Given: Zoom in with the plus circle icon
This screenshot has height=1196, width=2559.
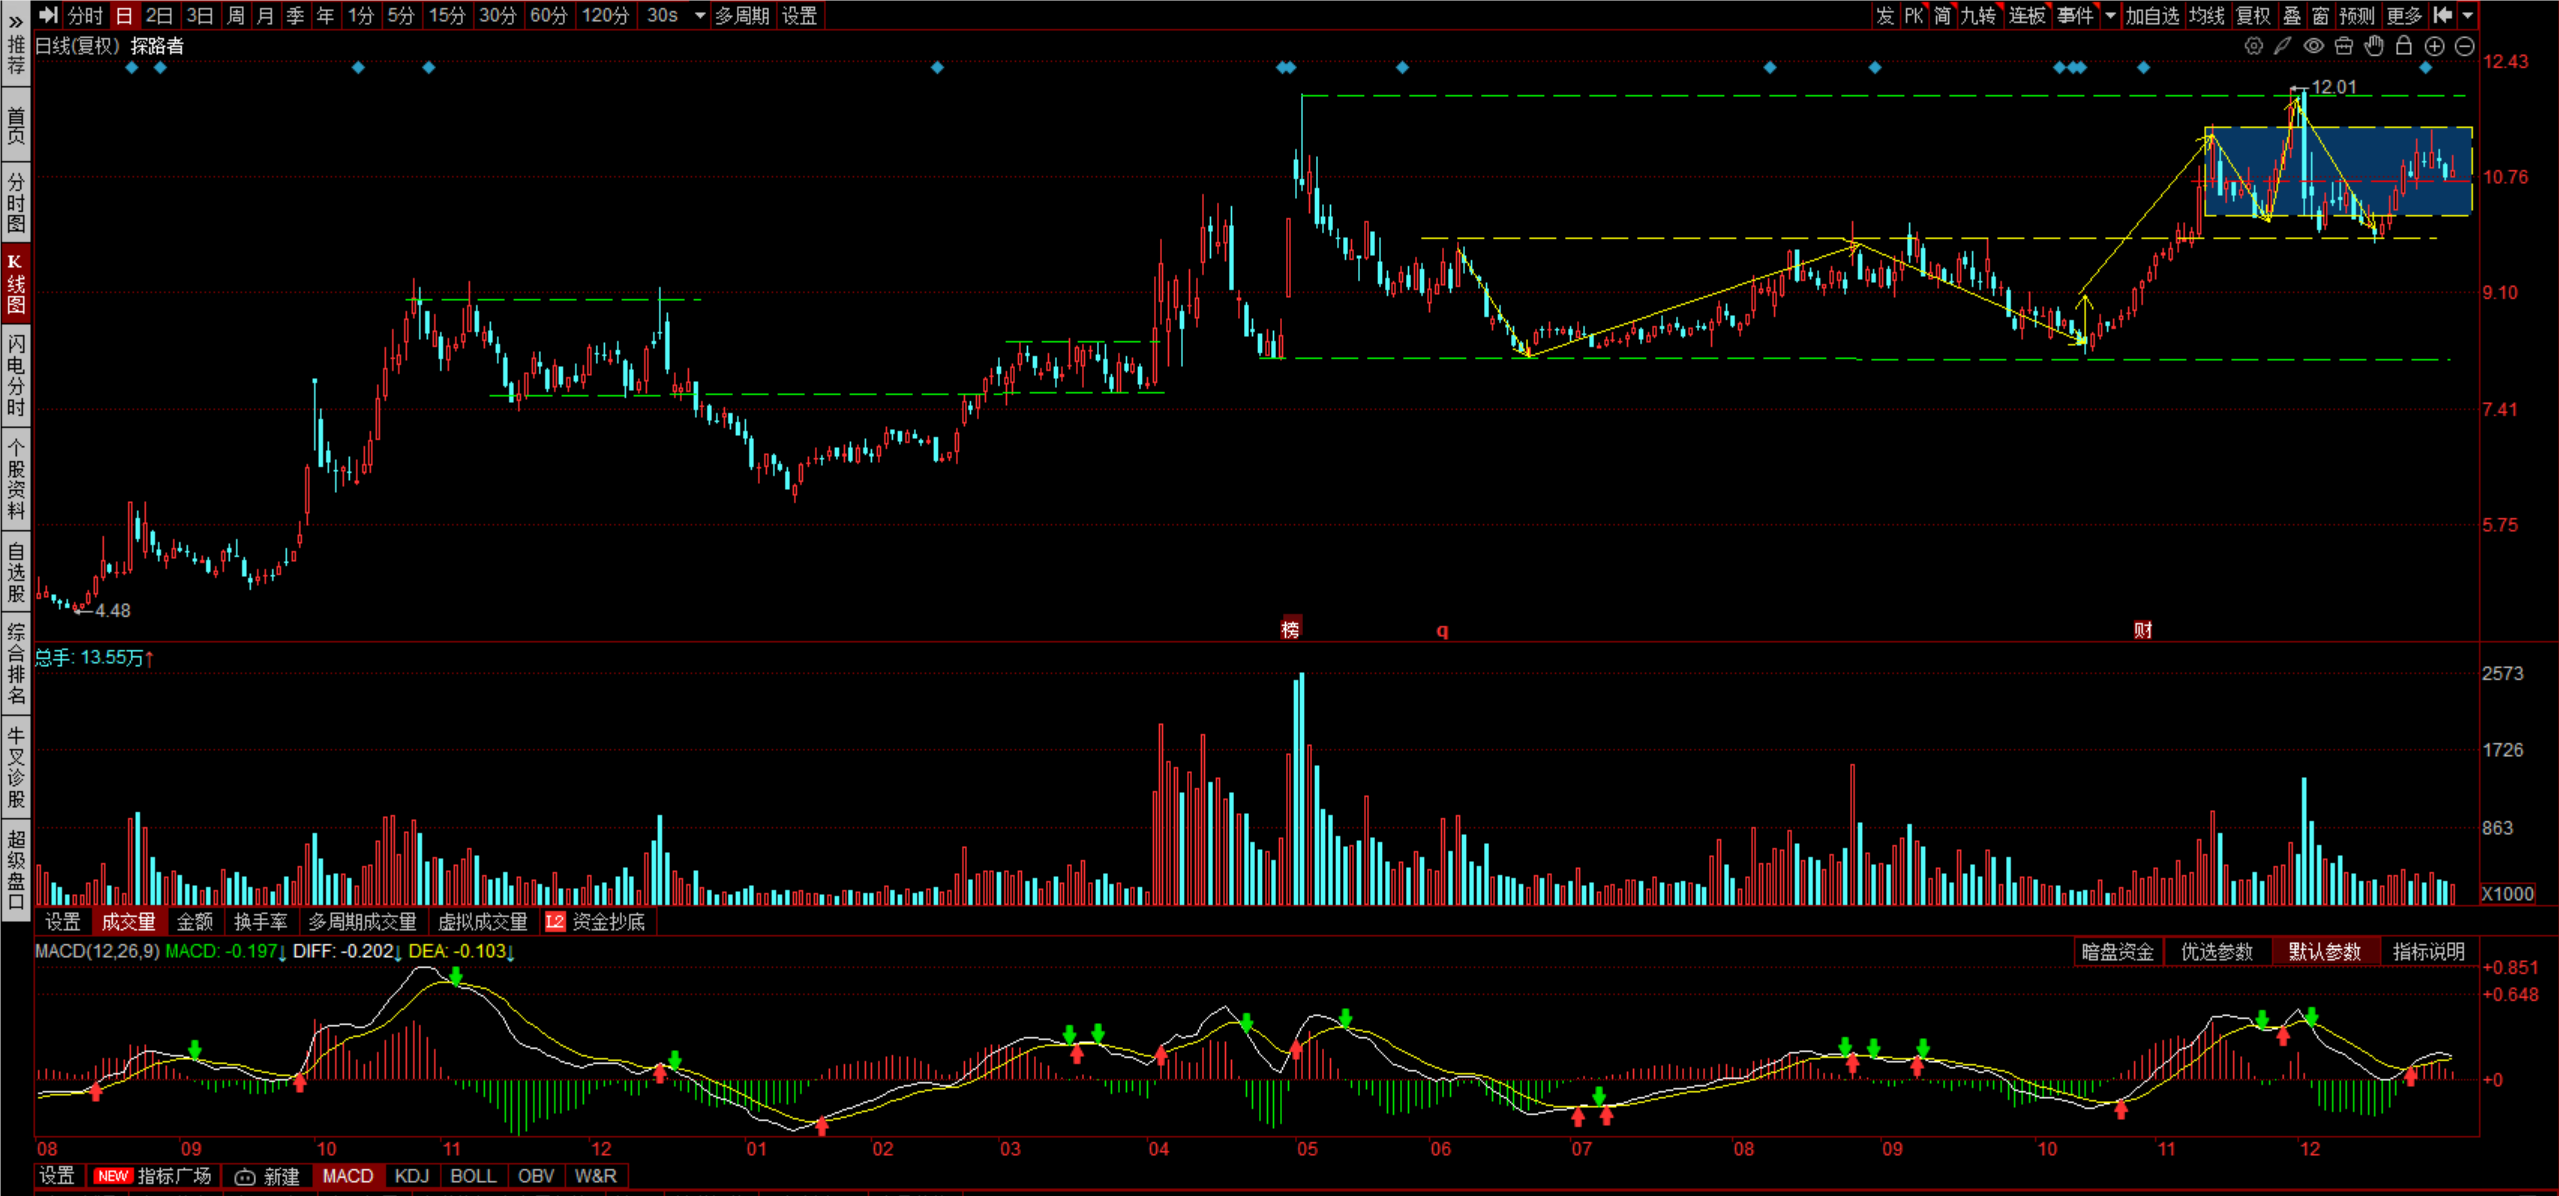Looking at the screenshot, I should click(x=2434, y=46).
